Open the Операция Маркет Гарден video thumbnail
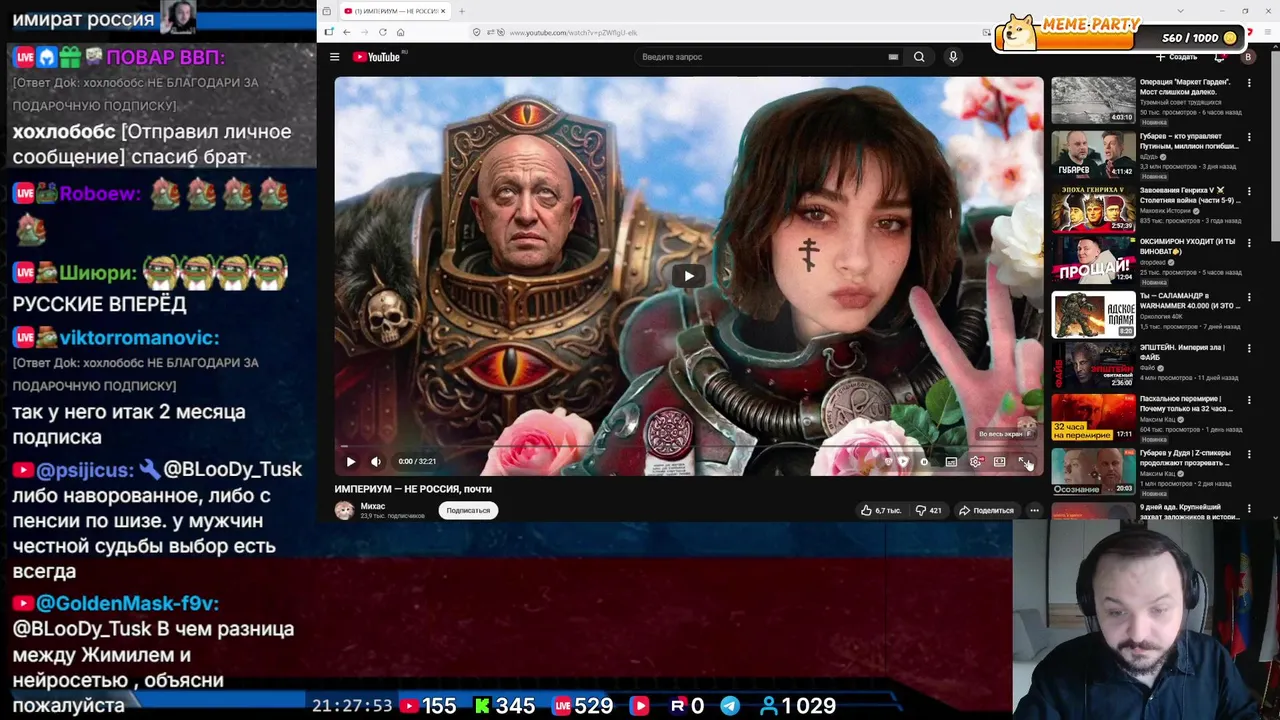 click(1093, 100)
